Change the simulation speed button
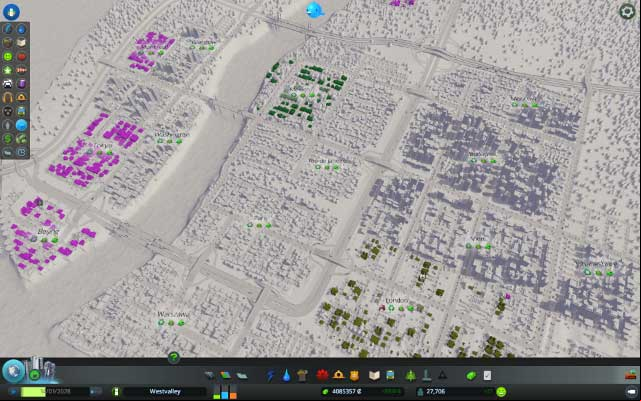 coord(95,392)
